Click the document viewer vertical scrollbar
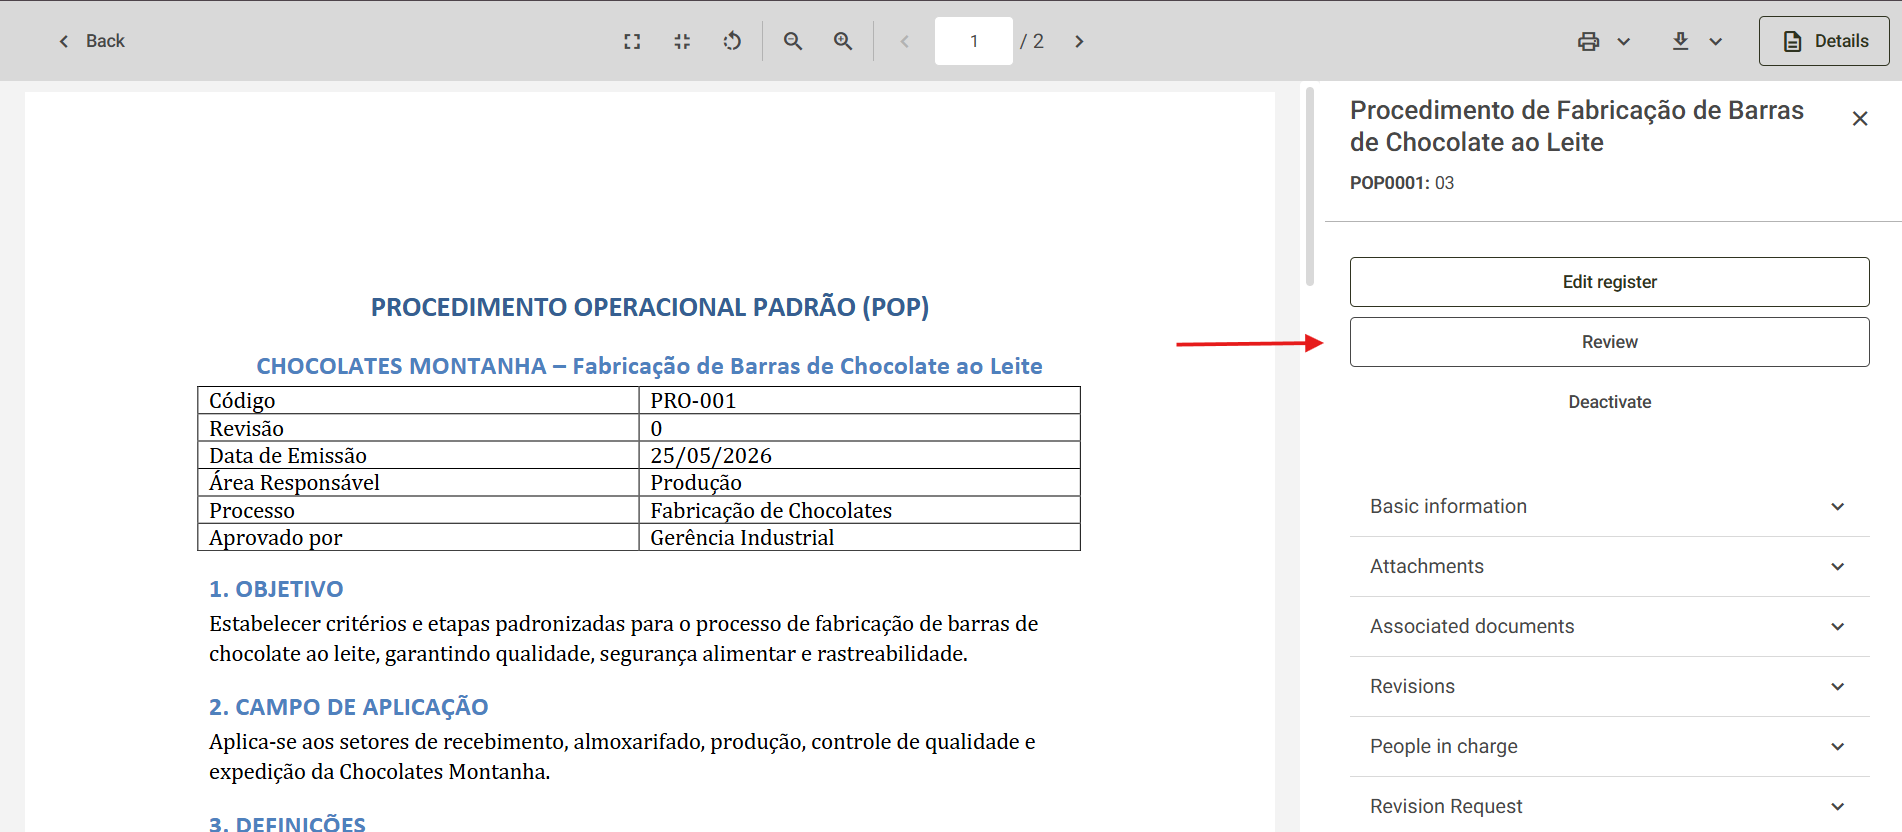Screen dimensions: 1902x832 coord(1309,186)
